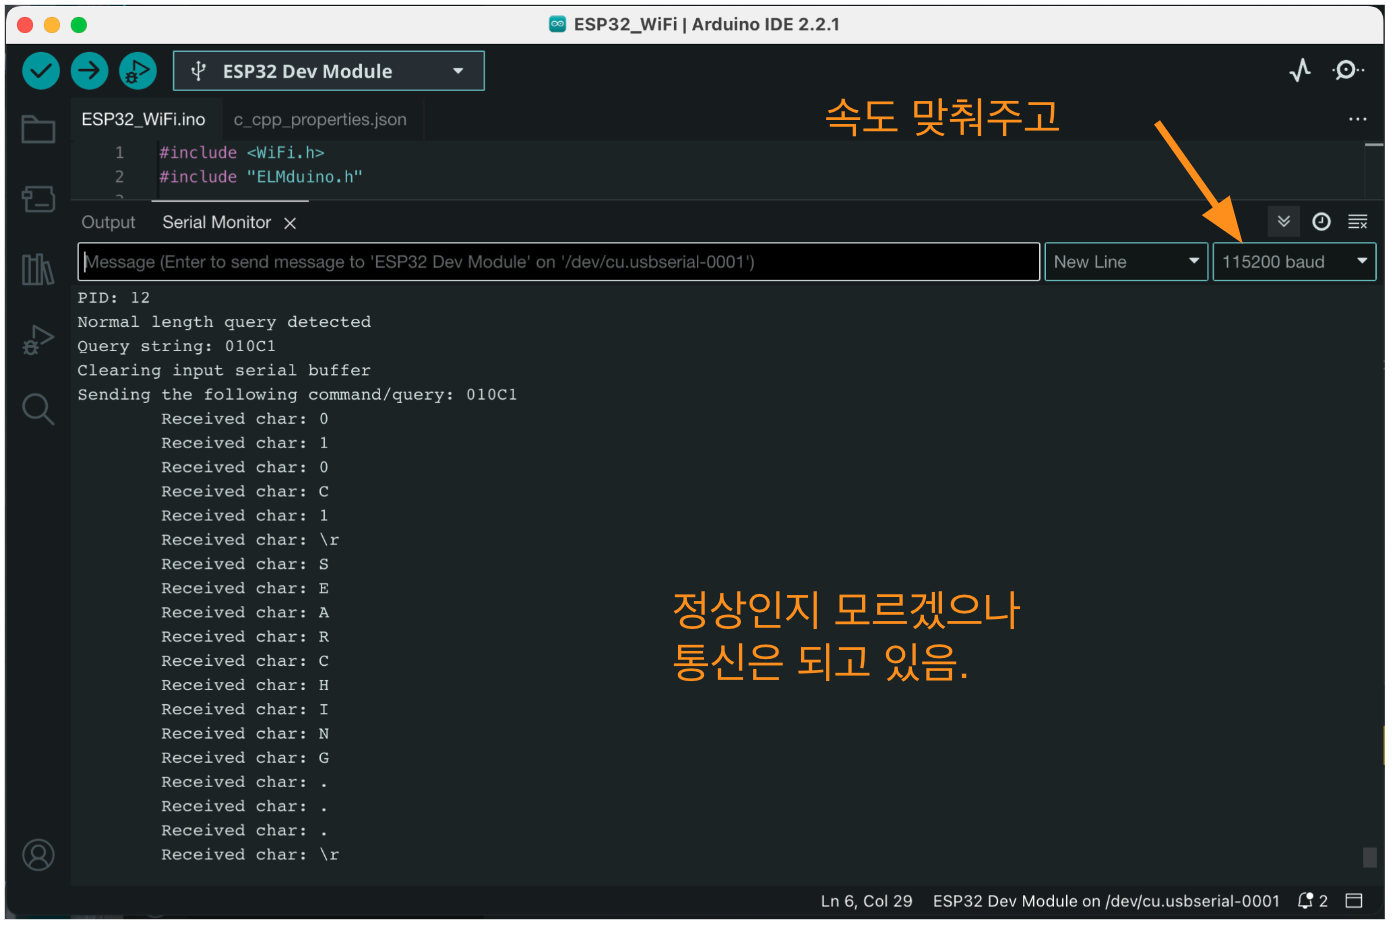Toggle bottom panel icon in status bar
The height and width of the screenshot is (928, 1394).
(x=1354, y=901)
